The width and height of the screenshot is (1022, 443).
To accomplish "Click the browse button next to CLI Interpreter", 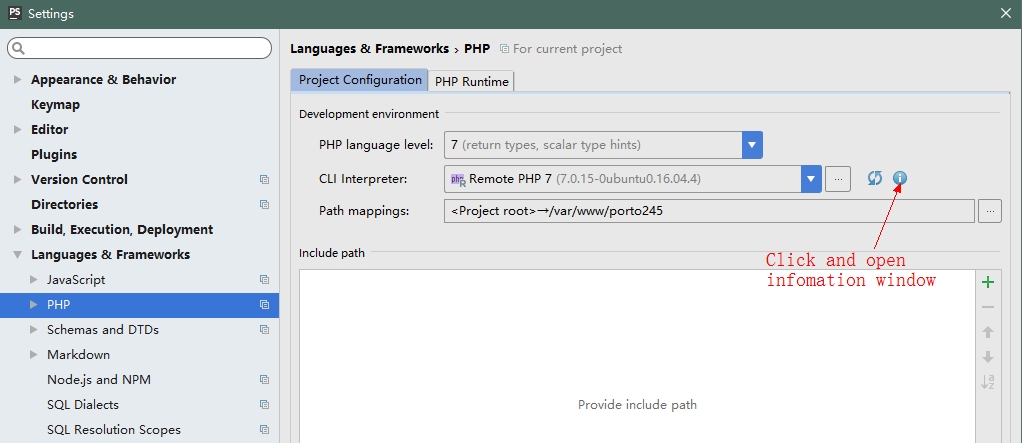I will click(839, 179).
